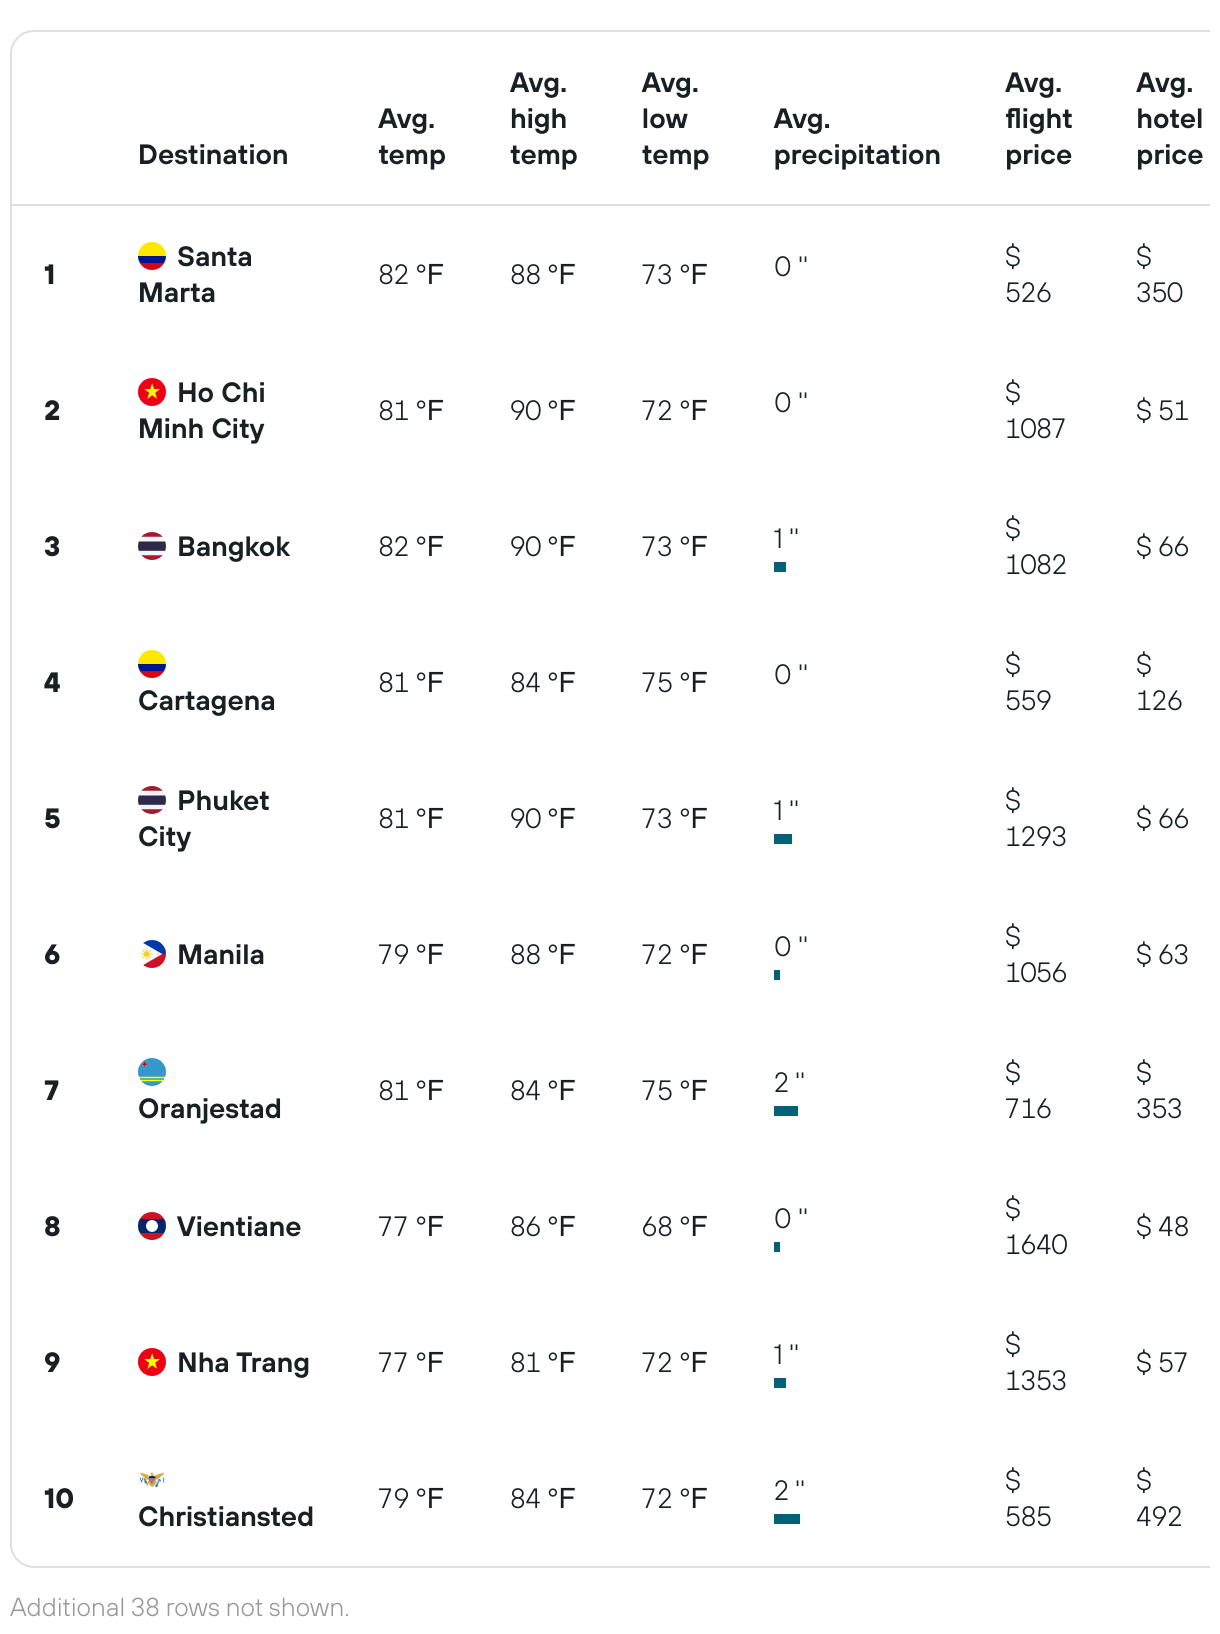
Task: Click the Virgin Islands flag above Christiansted
Action: tap(152, 1480)
